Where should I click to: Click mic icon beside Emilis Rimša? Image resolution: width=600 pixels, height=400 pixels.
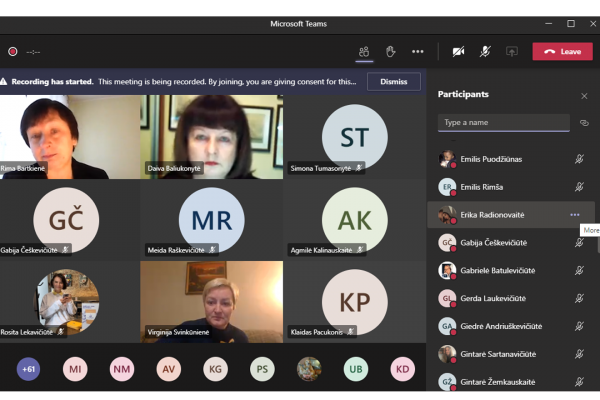coord(579,187)
